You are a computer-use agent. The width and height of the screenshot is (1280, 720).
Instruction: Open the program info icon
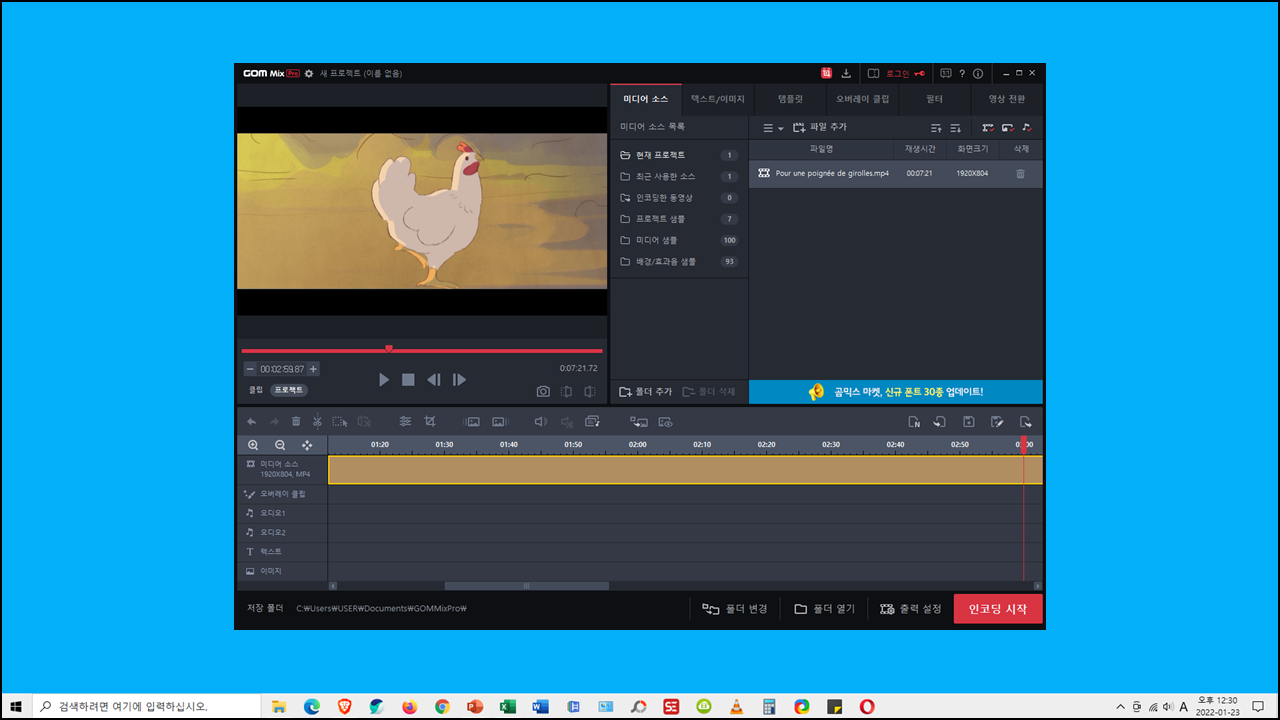tap(978, 73)
